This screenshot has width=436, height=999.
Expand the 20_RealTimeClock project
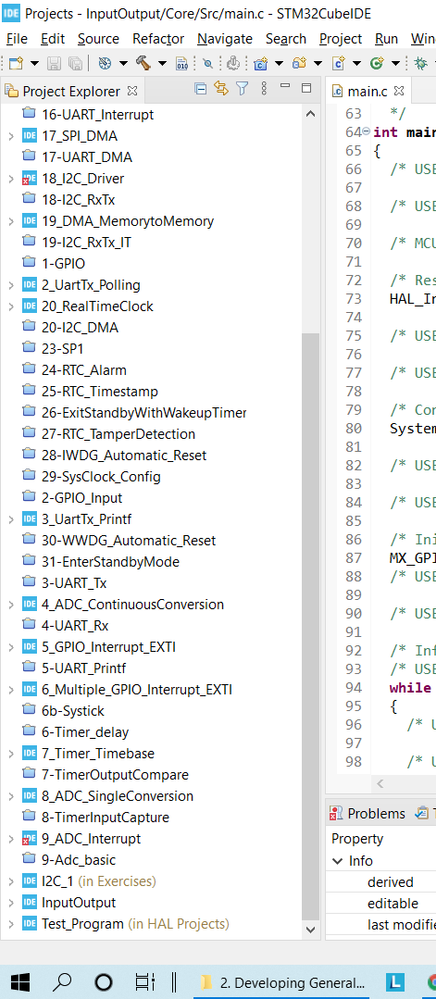coord(10,306)
